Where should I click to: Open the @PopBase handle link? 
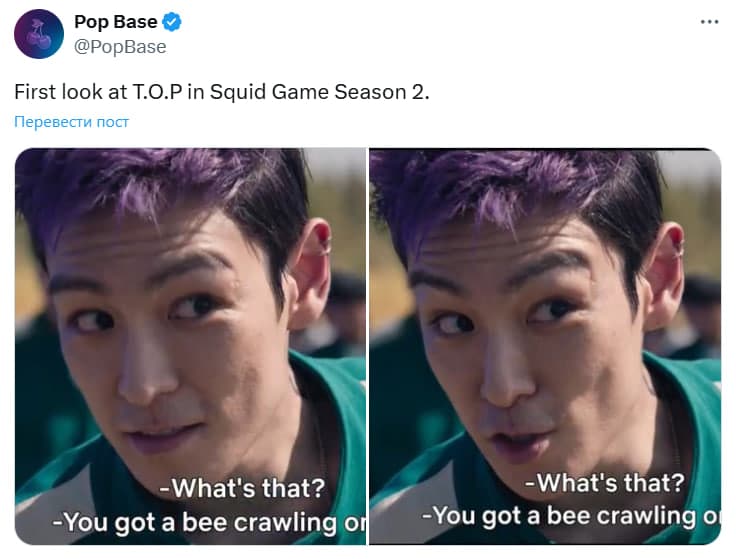[120, 47]
